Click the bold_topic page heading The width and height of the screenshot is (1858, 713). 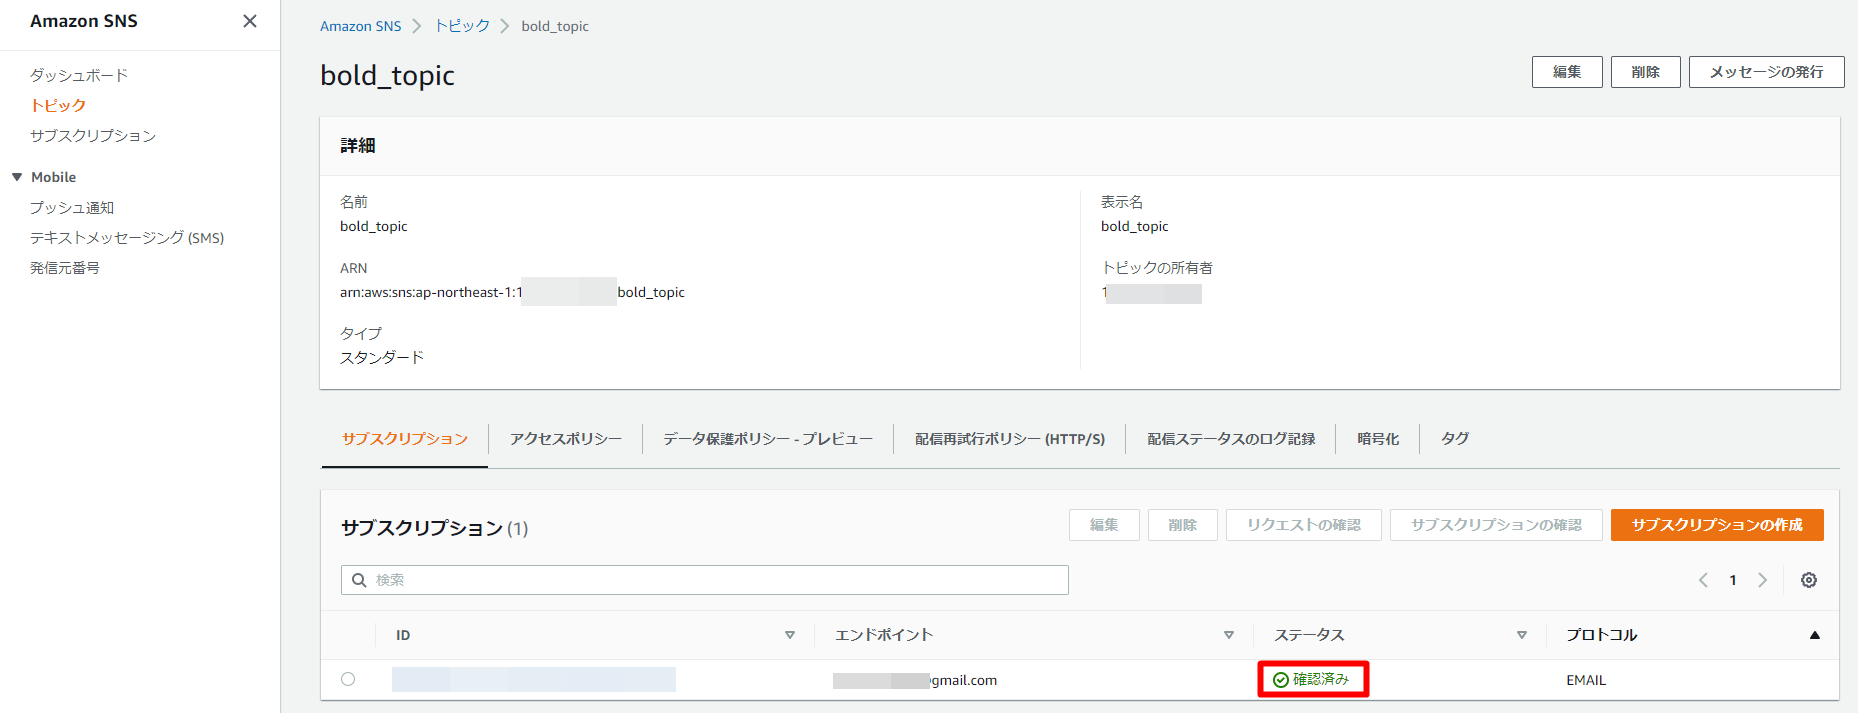coord(387,75)
